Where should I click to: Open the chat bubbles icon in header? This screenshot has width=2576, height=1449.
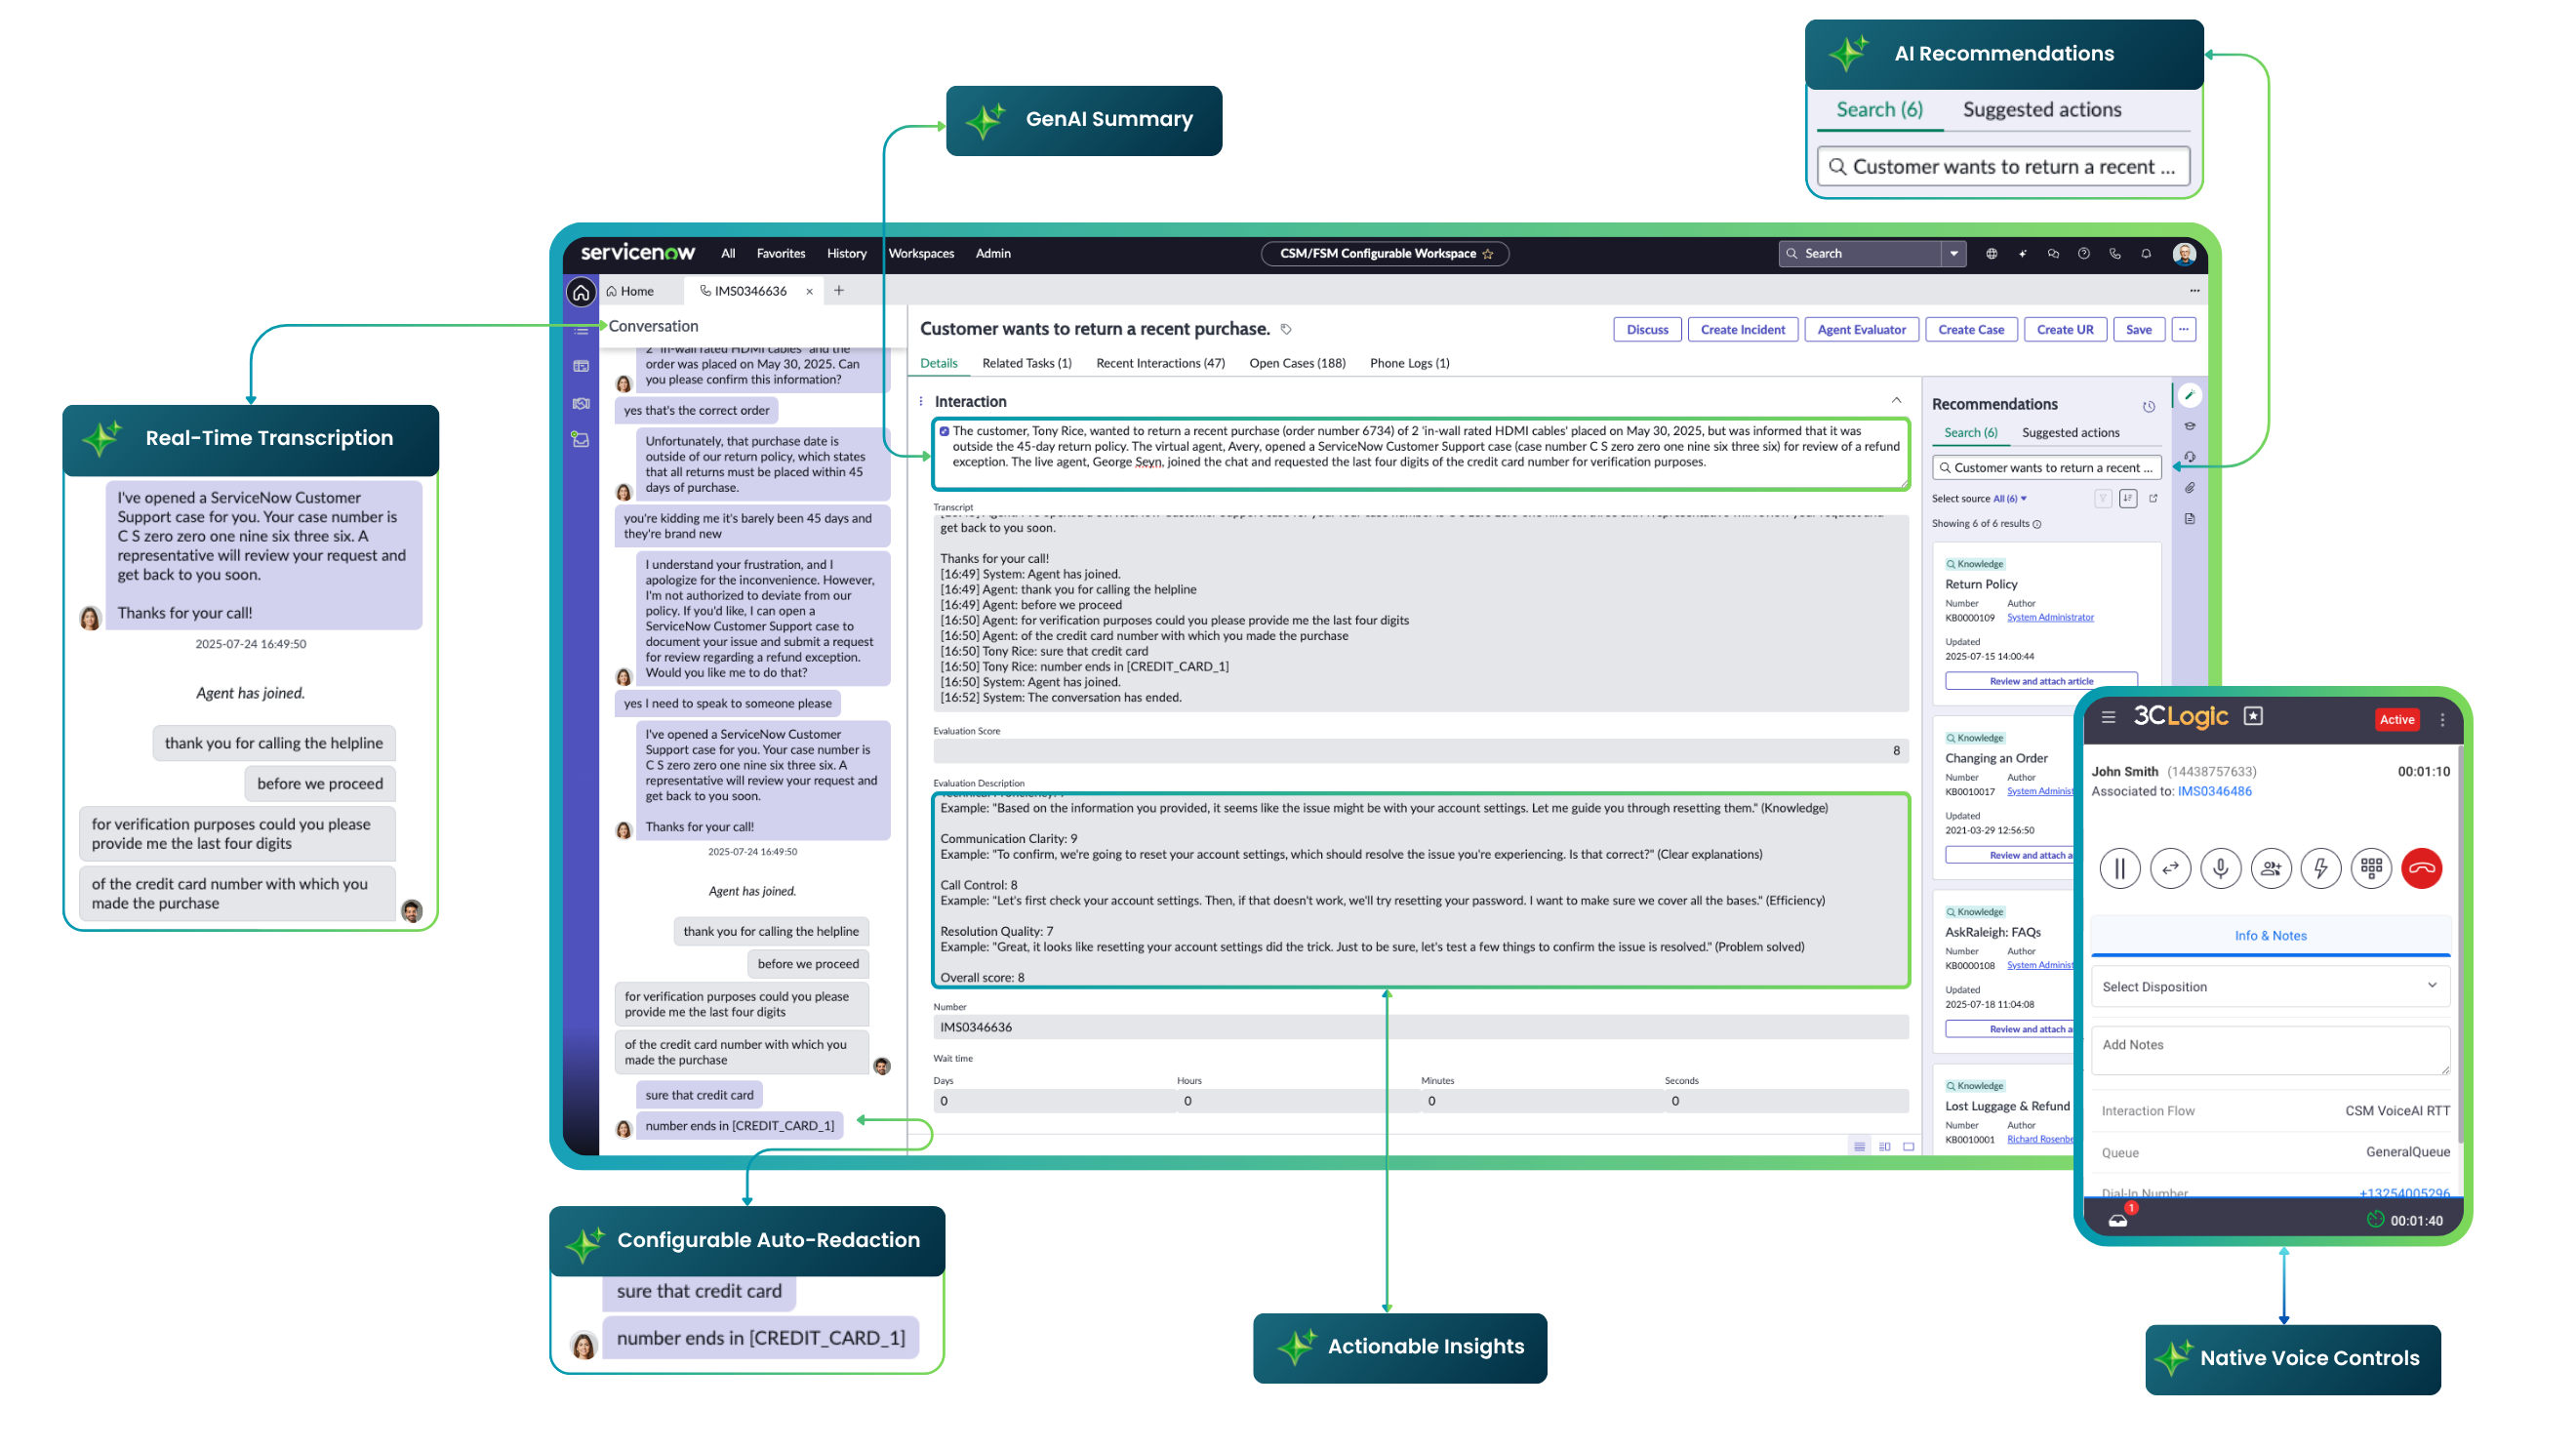point(2053,254)
